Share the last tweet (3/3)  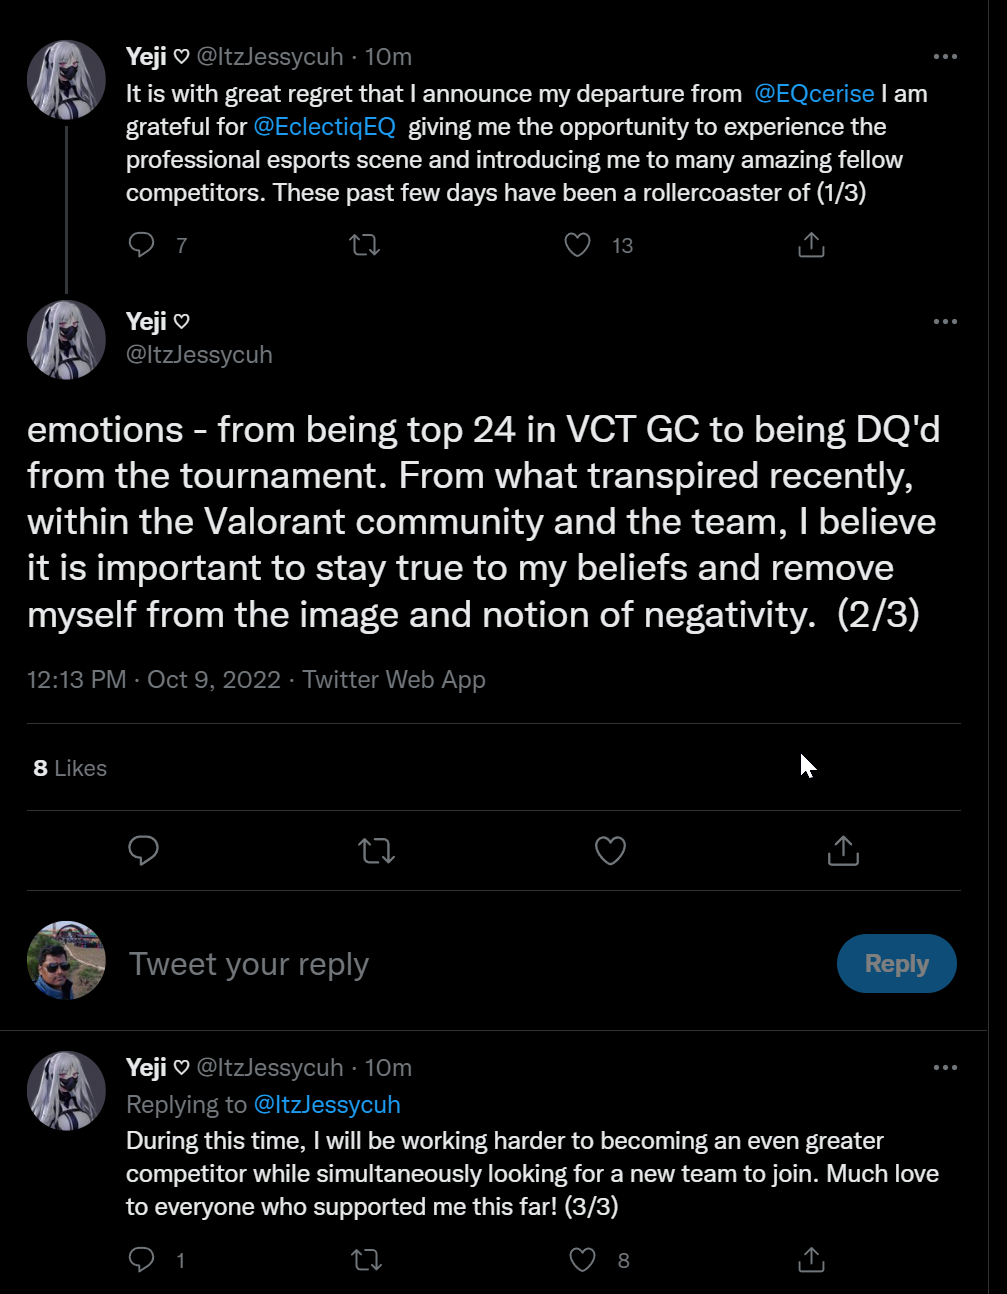coord(811,1260)
